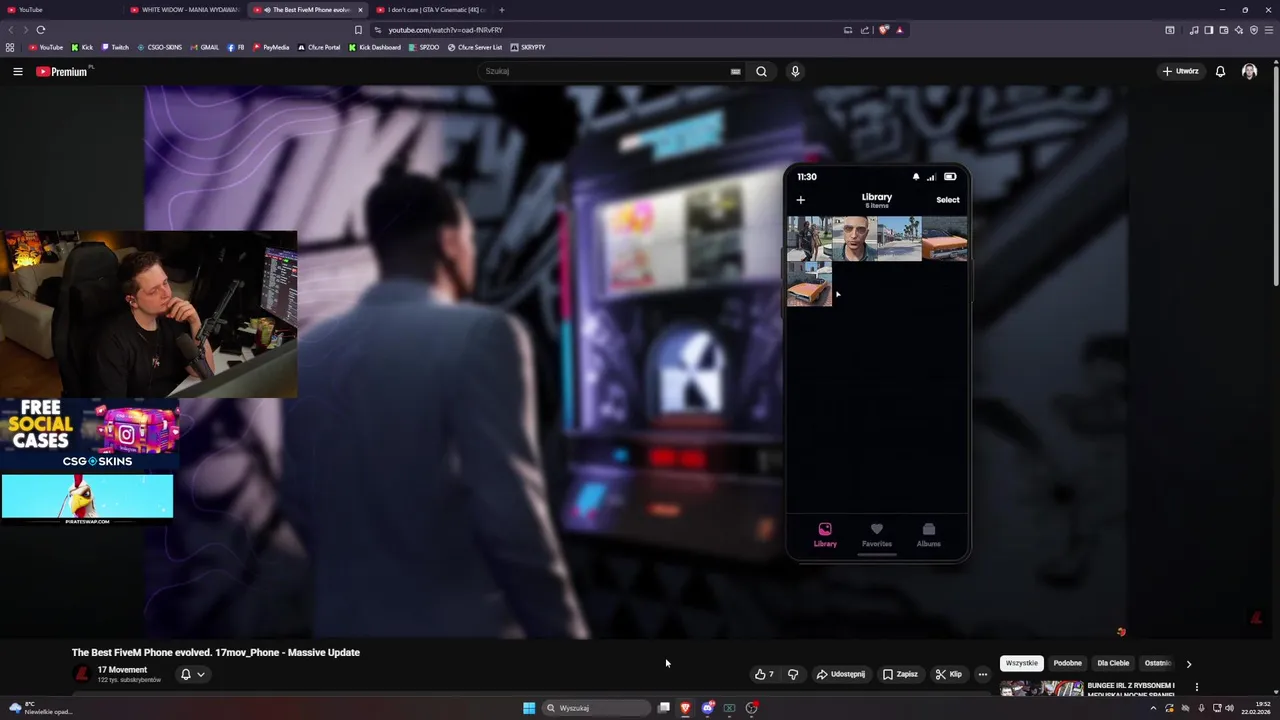The height and width of the screenshot is (720, 1280).
Task: Click the BUNGEE IRL suggested video thumbnail
Action: click(1042, 688)
